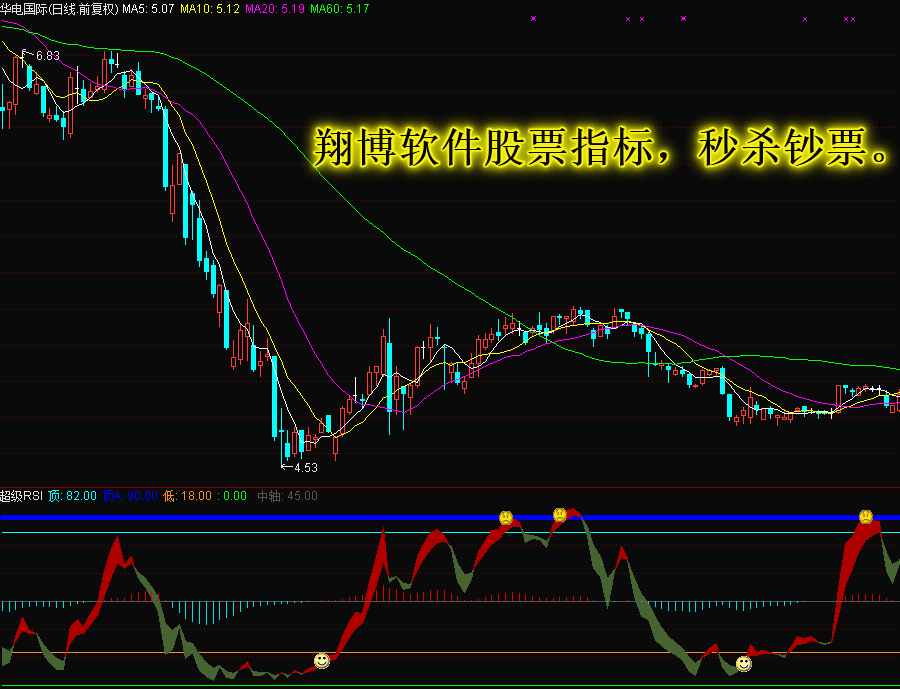Click the 超级RSI indicator name

(22, 496)
